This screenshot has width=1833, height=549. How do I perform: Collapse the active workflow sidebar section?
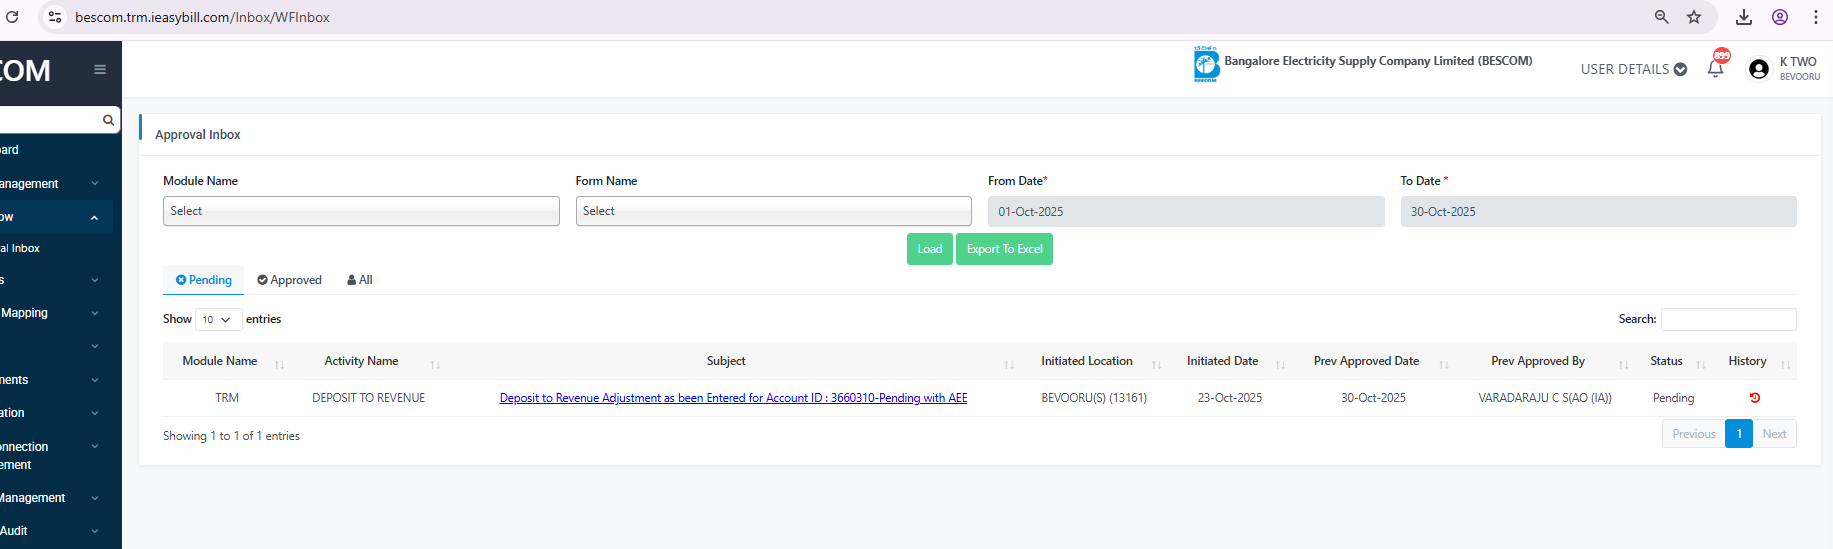point(56,217)
